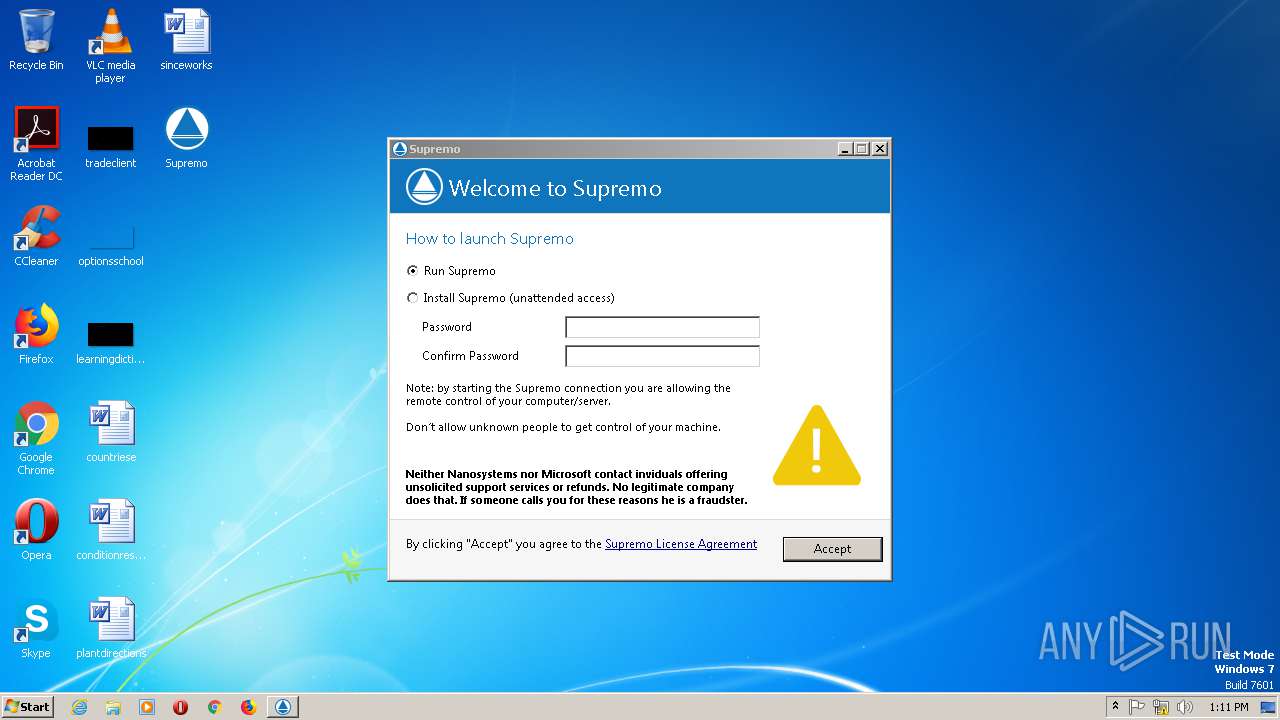
Task: Open the plantdirections Word document
Action: pos(111,628)
